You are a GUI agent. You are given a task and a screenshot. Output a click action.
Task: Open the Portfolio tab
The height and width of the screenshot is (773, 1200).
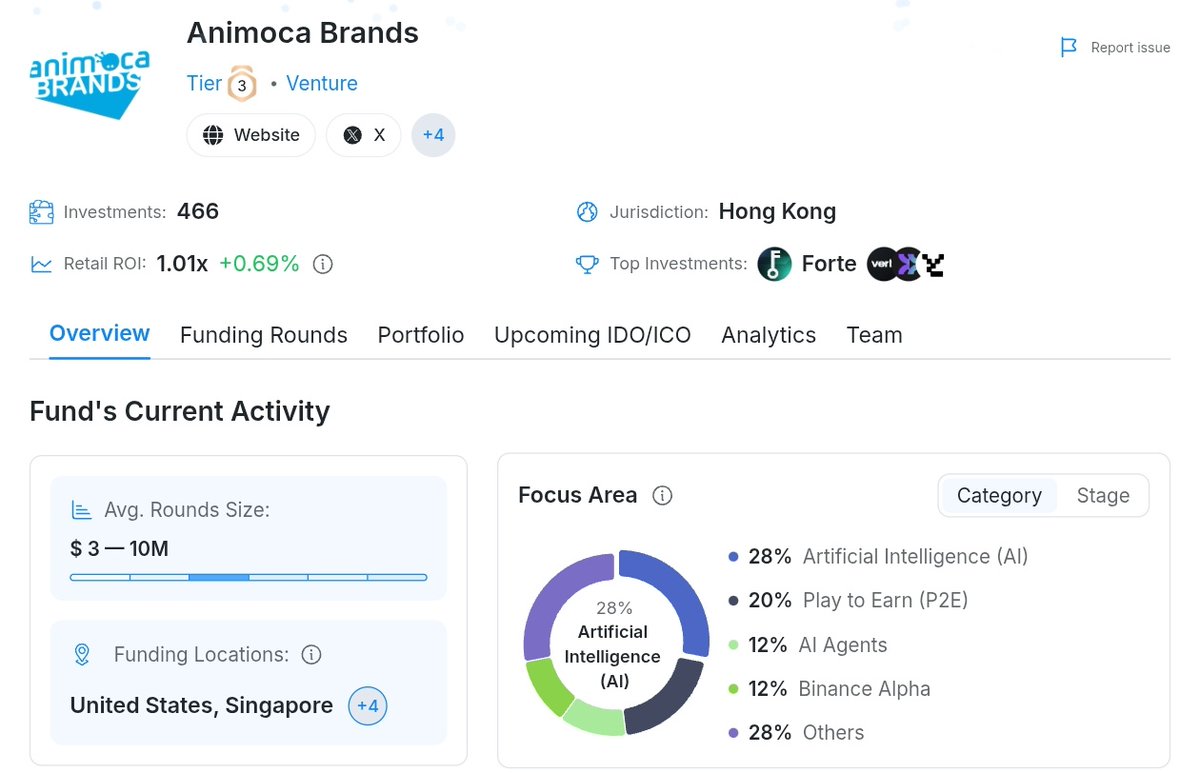pos(421,335)
